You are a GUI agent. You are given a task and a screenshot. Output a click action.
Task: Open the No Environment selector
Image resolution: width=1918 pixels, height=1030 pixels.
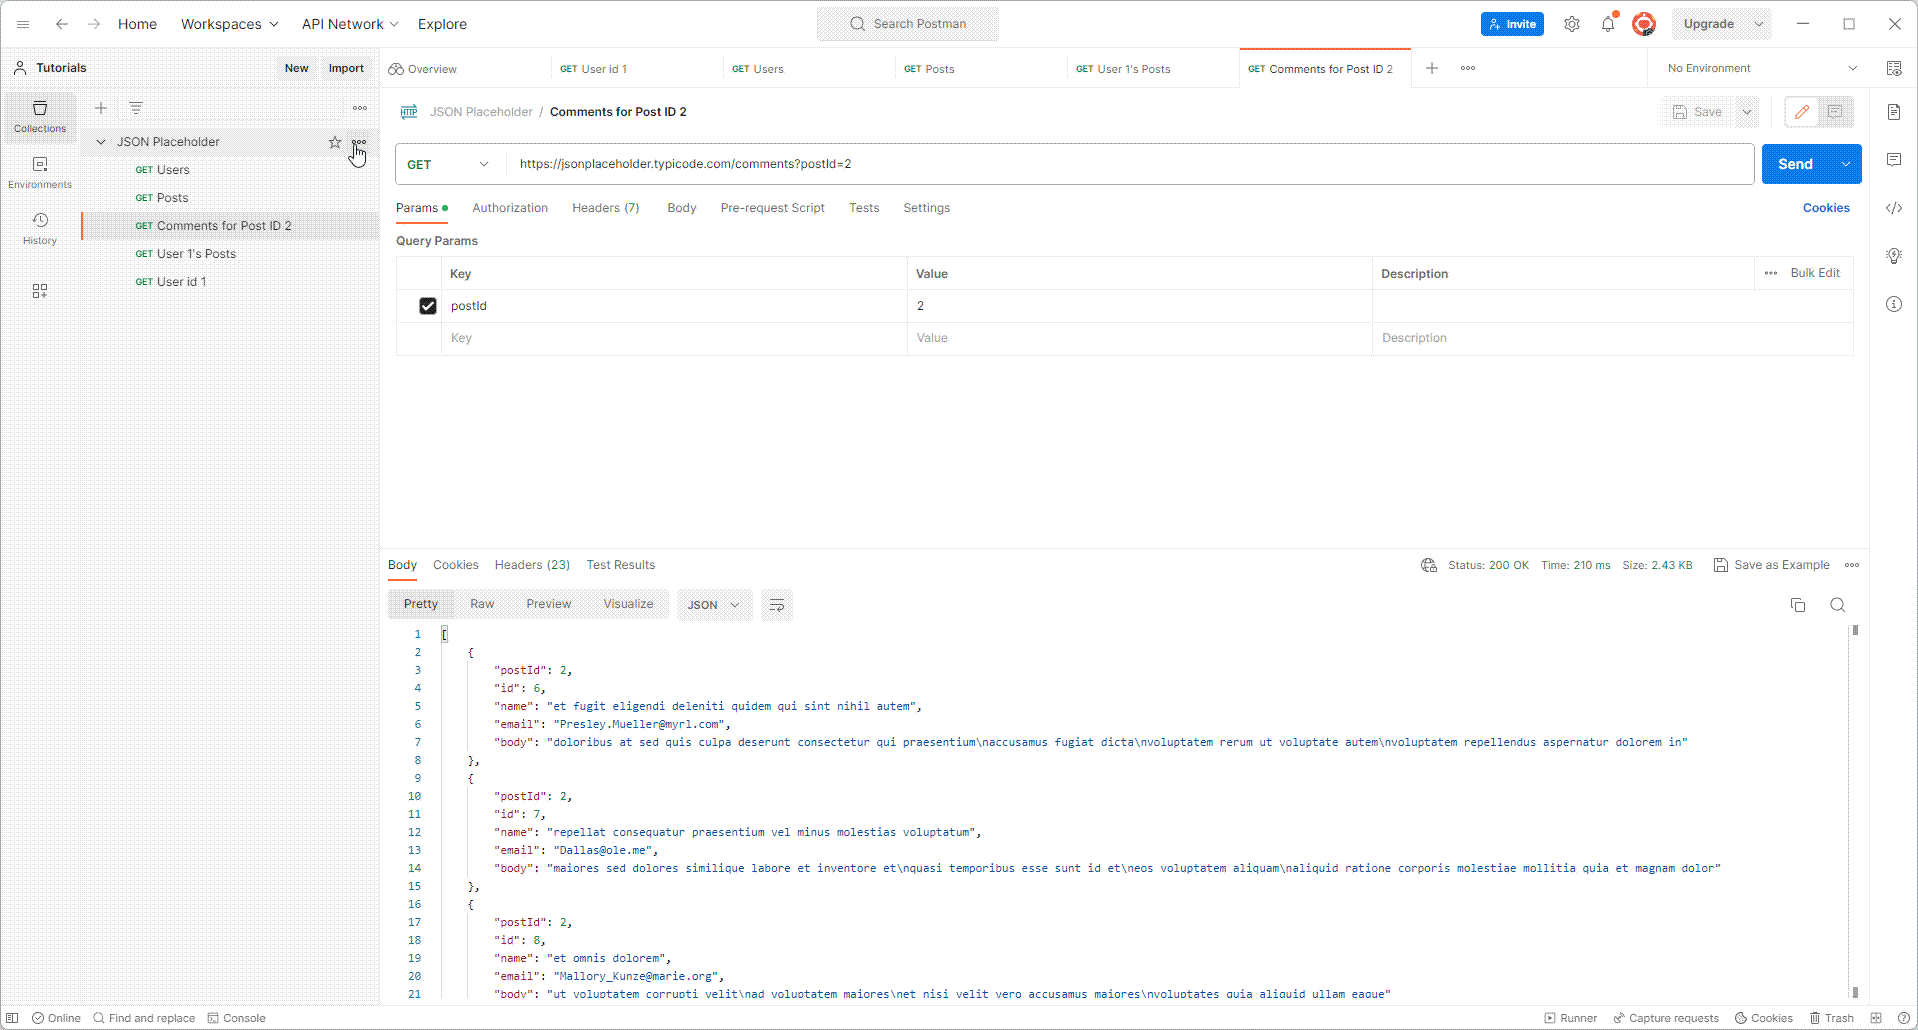tap(1762, 68)
